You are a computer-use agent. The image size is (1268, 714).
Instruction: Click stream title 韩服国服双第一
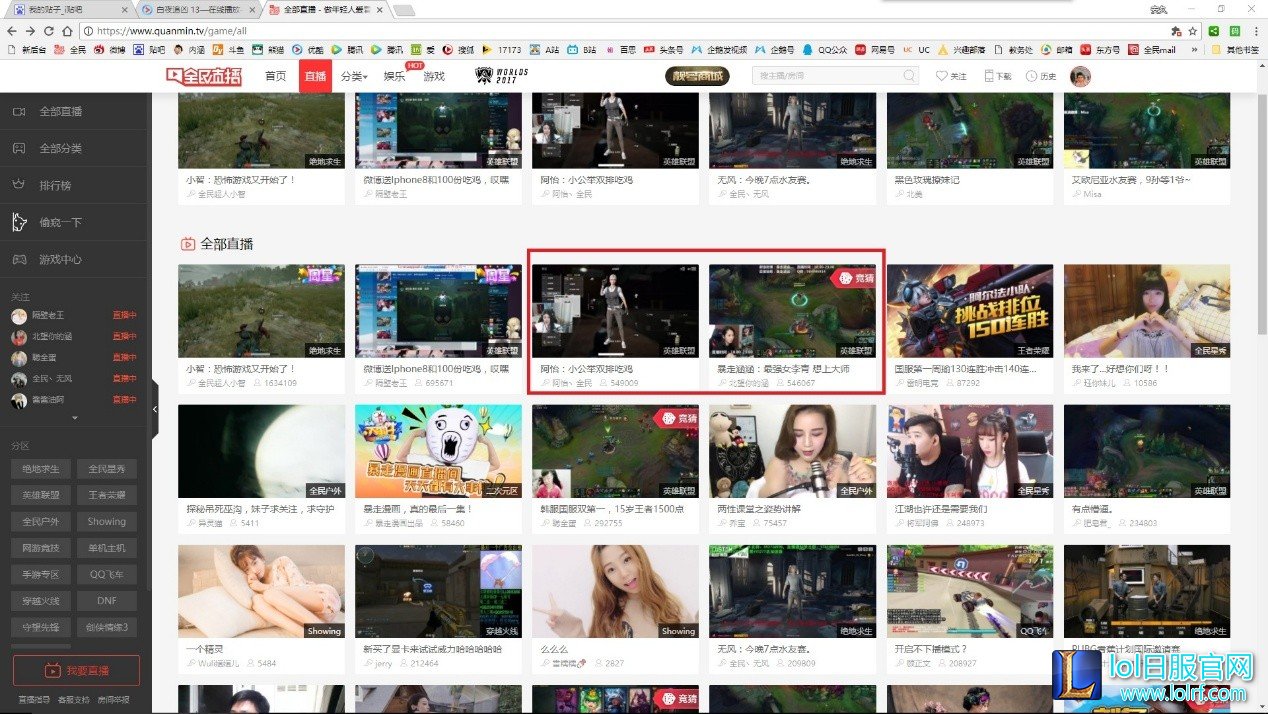point(610,509)
